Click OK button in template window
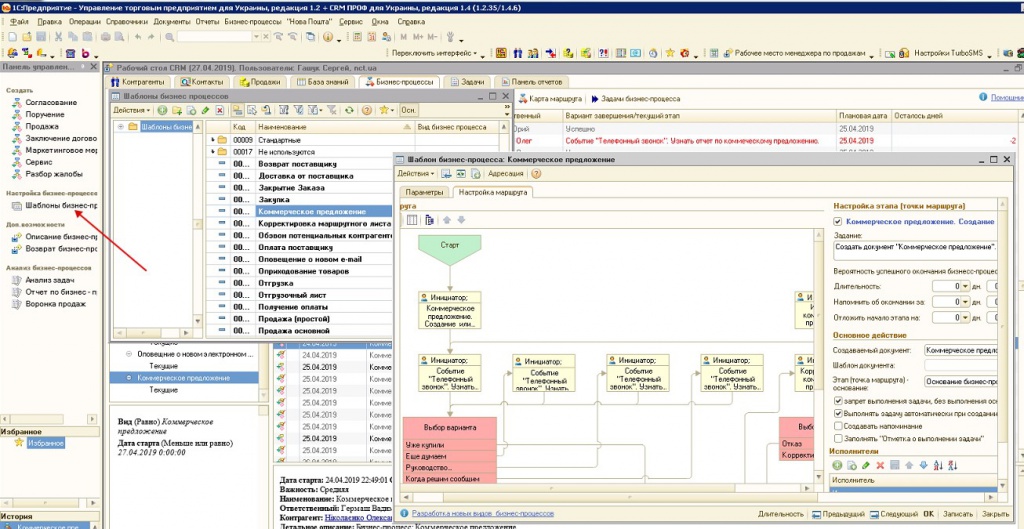Viewport: 1024px width, 529px height. click(929, 515)
